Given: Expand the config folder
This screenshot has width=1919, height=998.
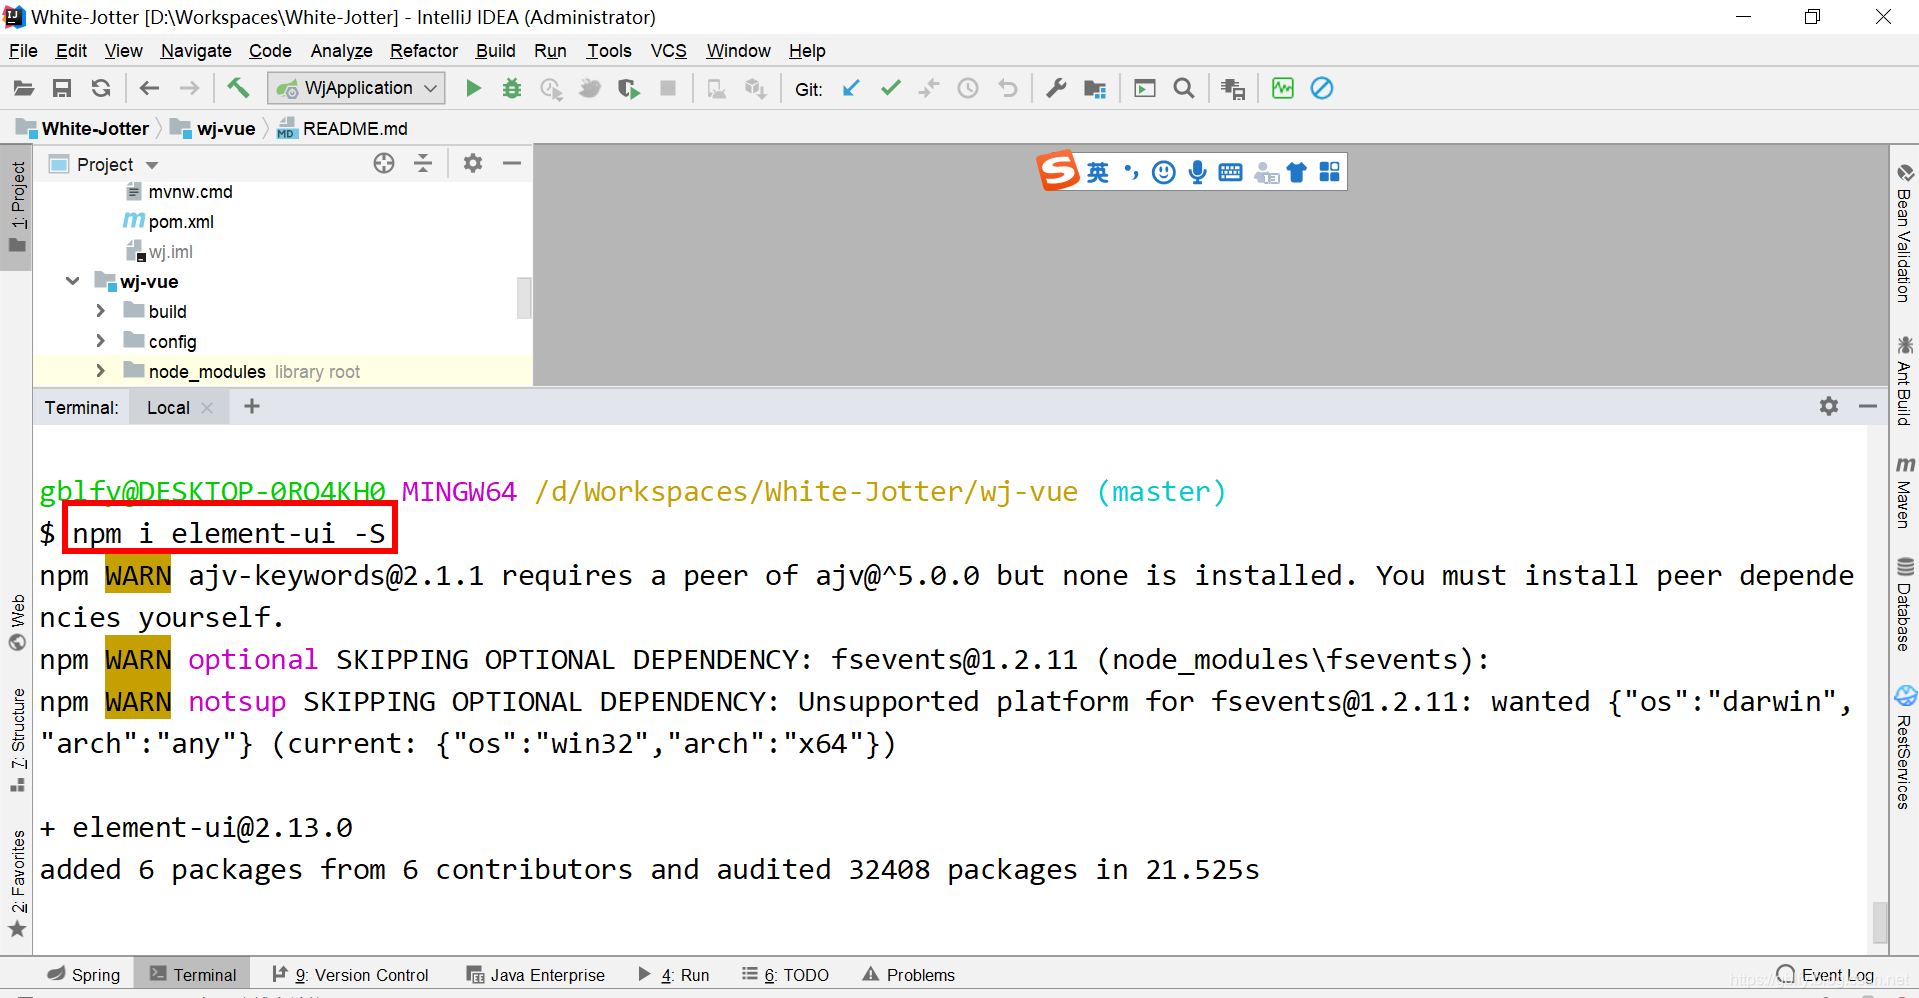Looking at the screenshot, I should click(x=100, y=341).
